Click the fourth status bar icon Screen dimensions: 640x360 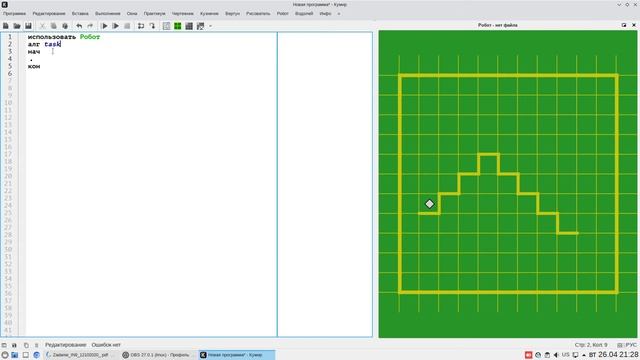coord(36,345)
